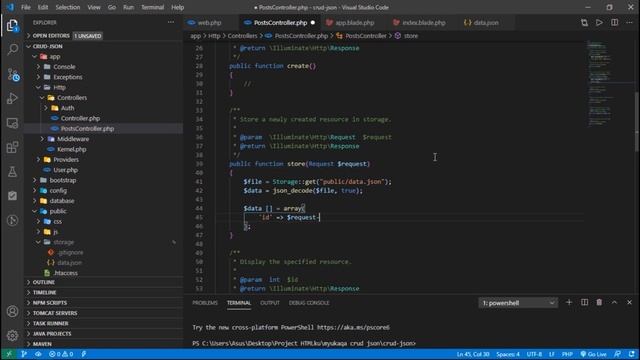Split the terminal panel
The height and width of the screenshot is (360, 640).
[584, 302]
